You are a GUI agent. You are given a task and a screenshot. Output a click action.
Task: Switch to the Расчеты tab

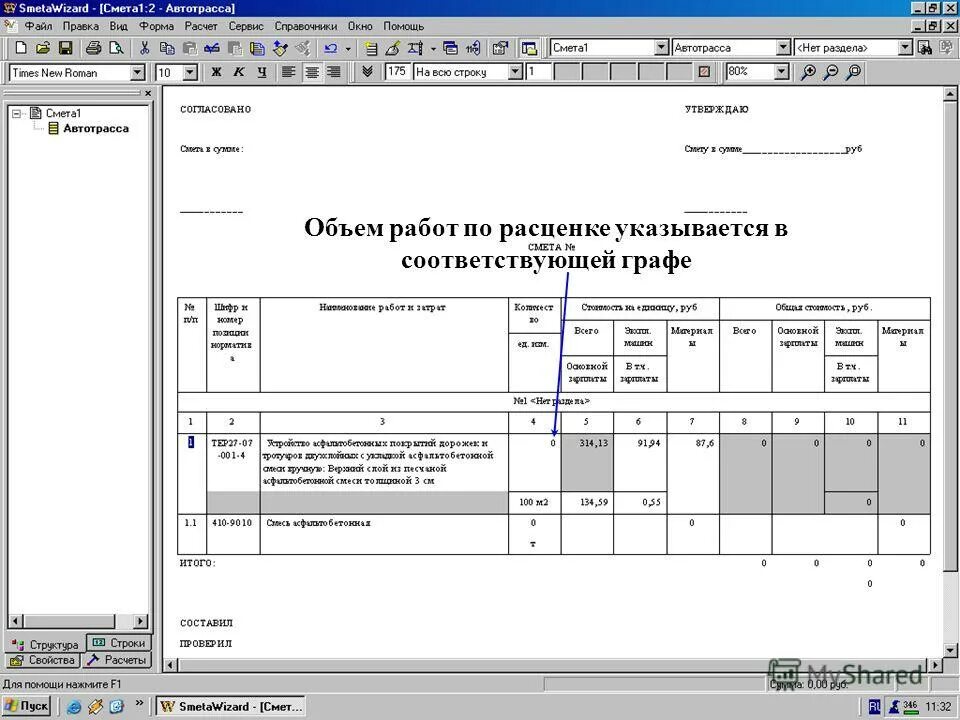point(116,660)
